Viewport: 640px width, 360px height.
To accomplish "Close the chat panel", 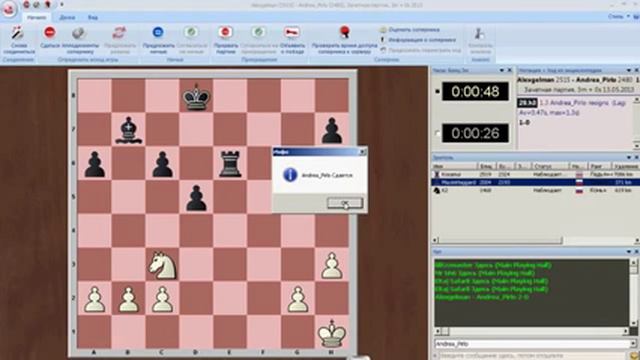I will point(636,252).
